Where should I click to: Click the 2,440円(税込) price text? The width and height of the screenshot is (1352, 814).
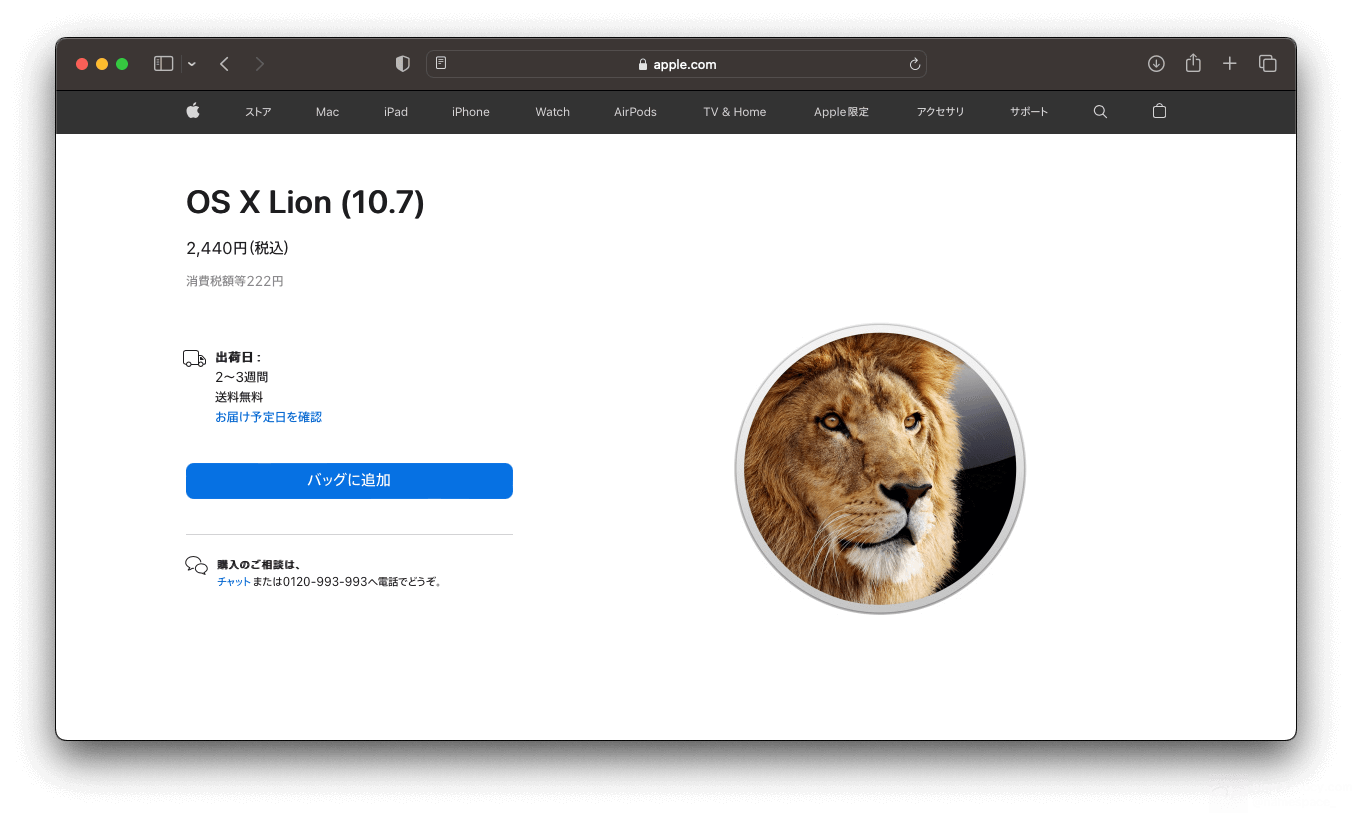[237, 248]
